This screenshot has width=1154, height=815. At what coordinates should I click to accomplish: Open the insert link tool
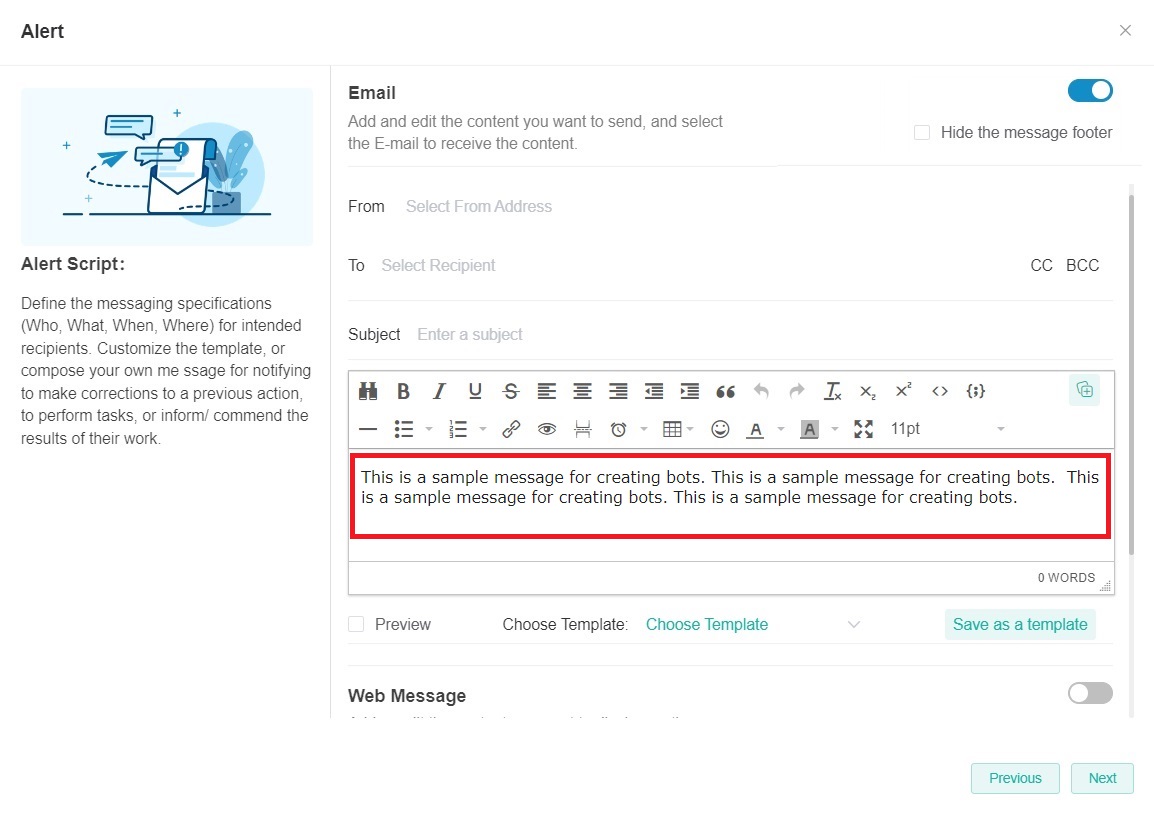click(x=511, y=429)
